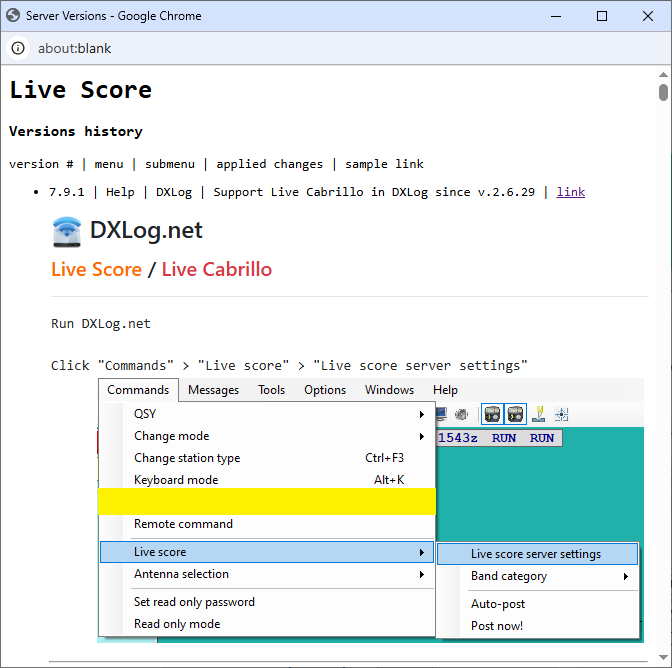The height and width of the screenshot is (668, 672).
Task: Click the Alt+K shortcut text
Action: pyautogui.click(x=389, y=480)
